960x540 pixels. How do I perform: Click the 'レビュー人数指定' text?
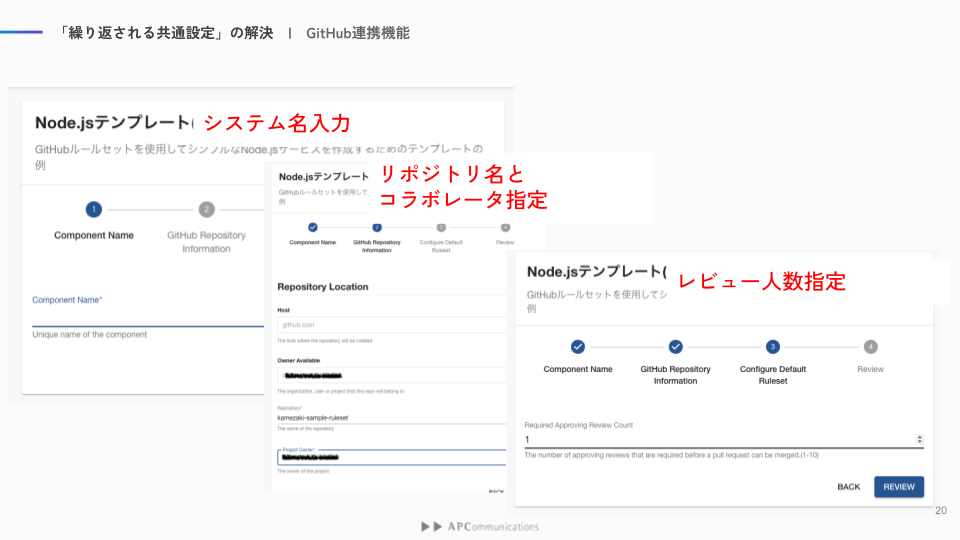[762, 282]
